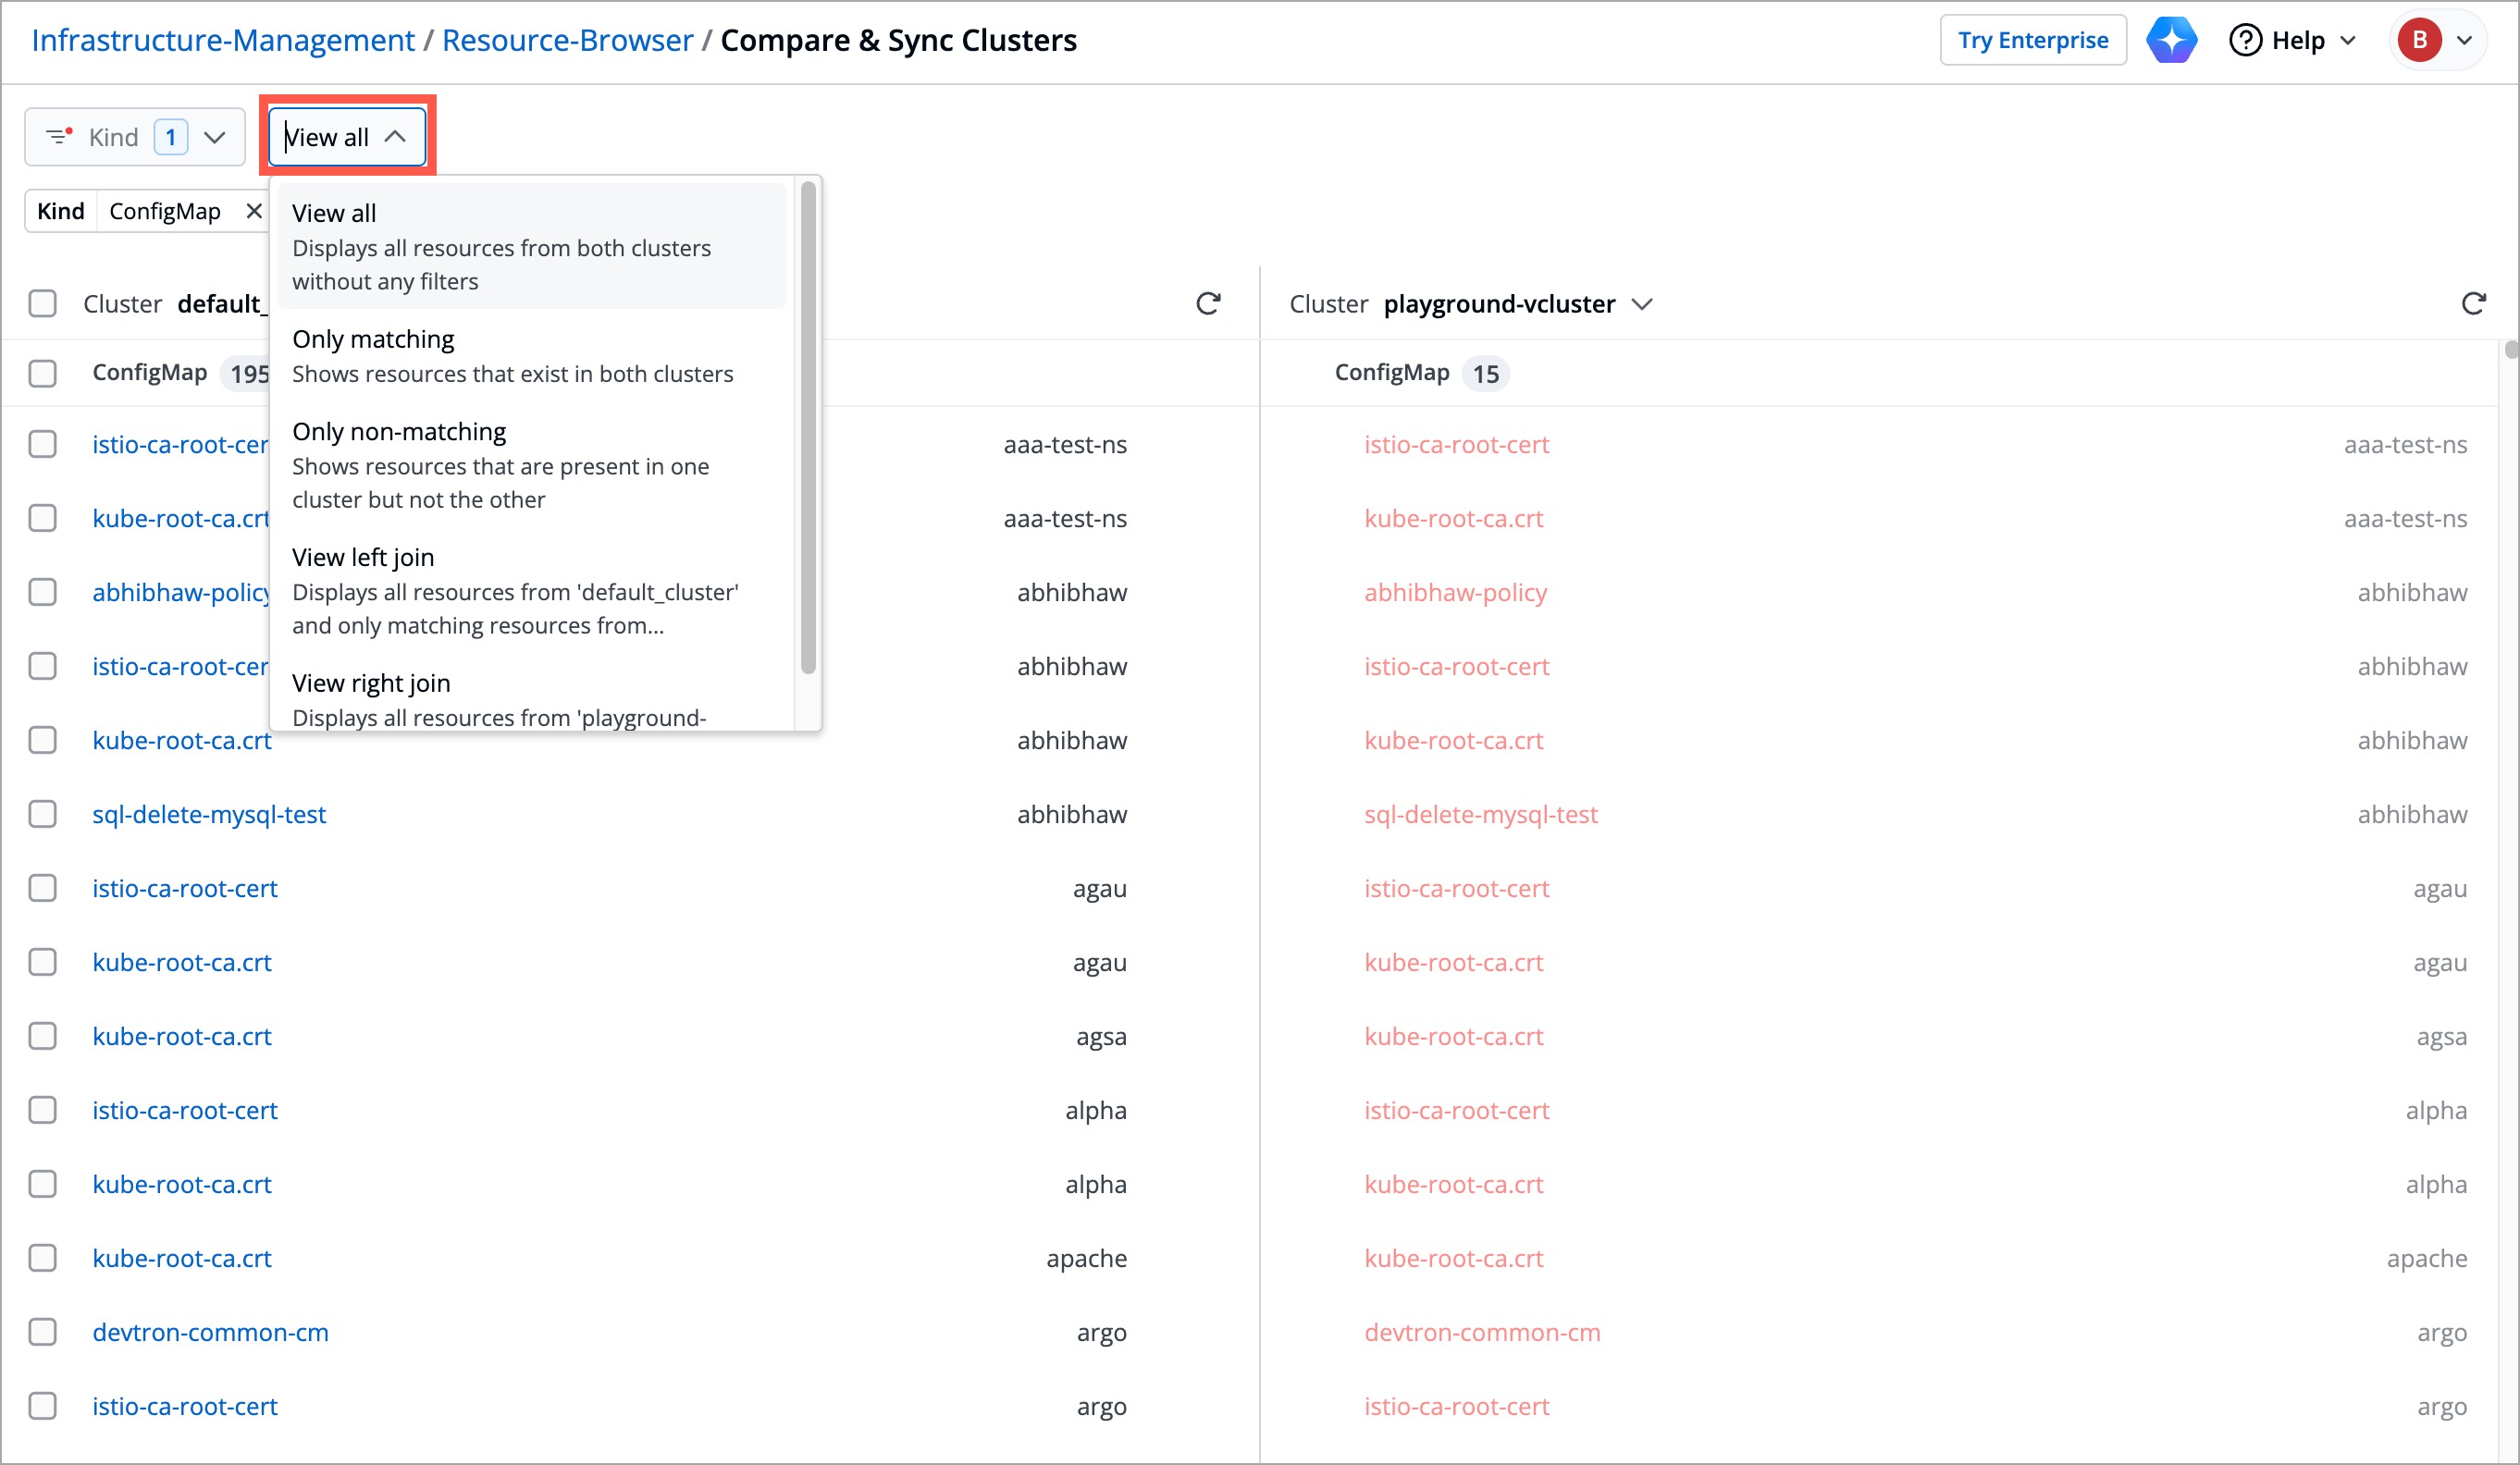The width and height of the screenshot is (2520, 1465).
Task: Select the sql-delete-mysql-test row checkbox
Action: [43, 814]
